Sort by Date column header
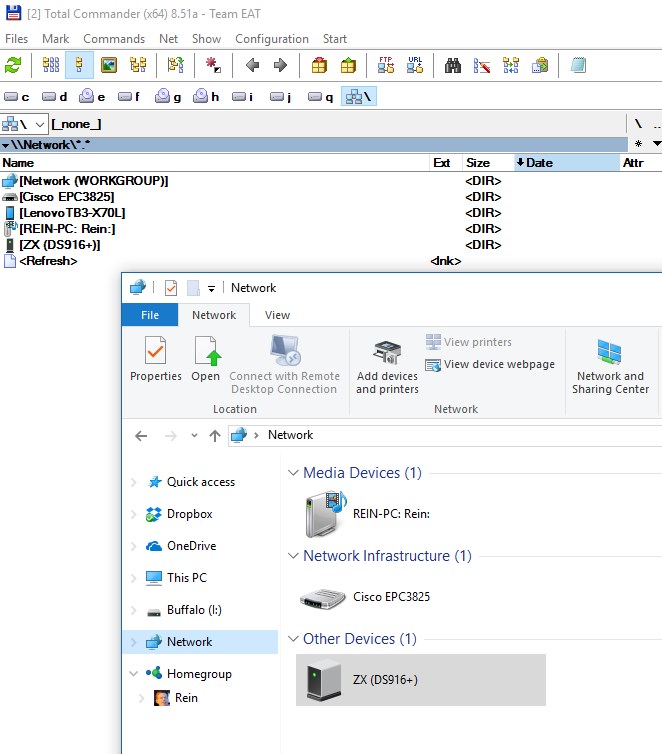The height and width of the screenshot is (754, 662). coord(567,163)
